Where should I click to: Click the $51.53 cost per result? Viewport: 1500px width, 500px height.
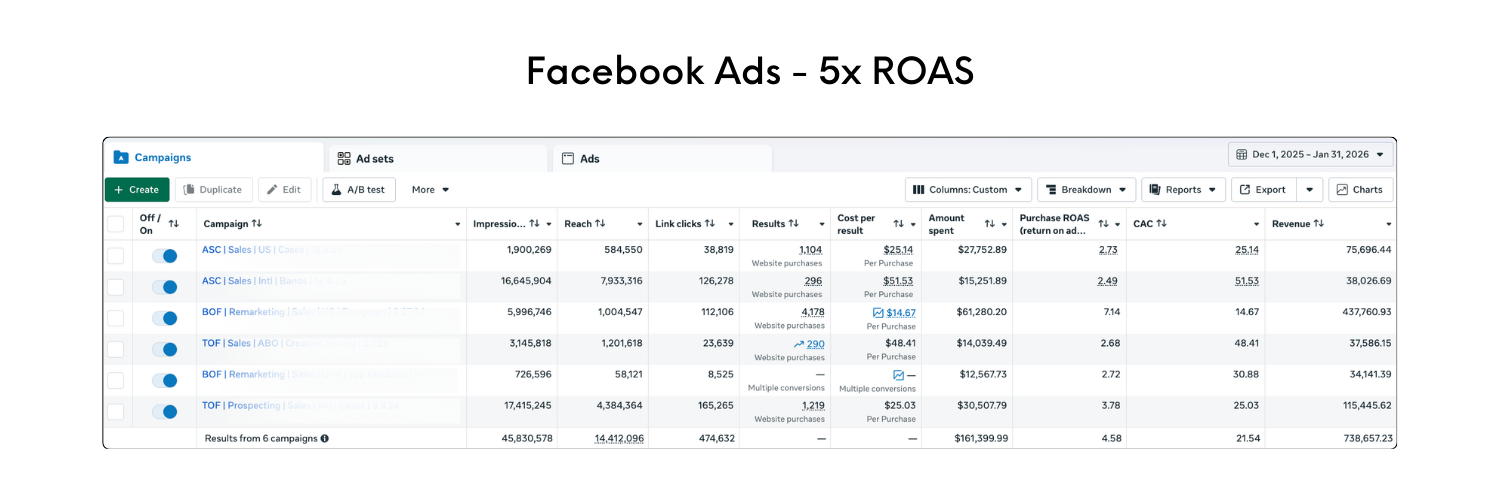point(898,281)
